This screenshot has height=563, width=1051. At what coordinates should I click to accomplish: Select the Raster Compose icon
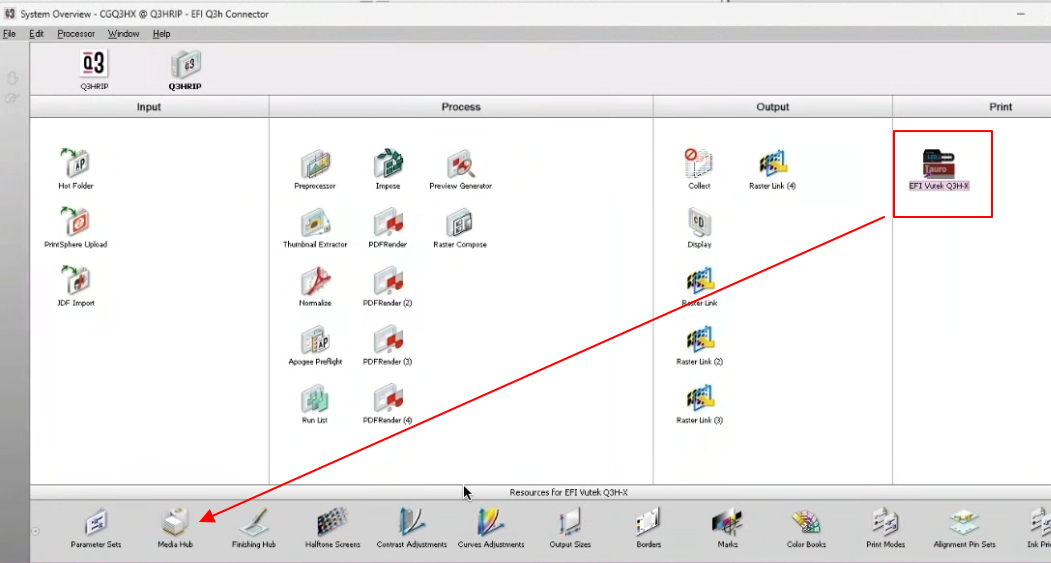coord(460,222)
